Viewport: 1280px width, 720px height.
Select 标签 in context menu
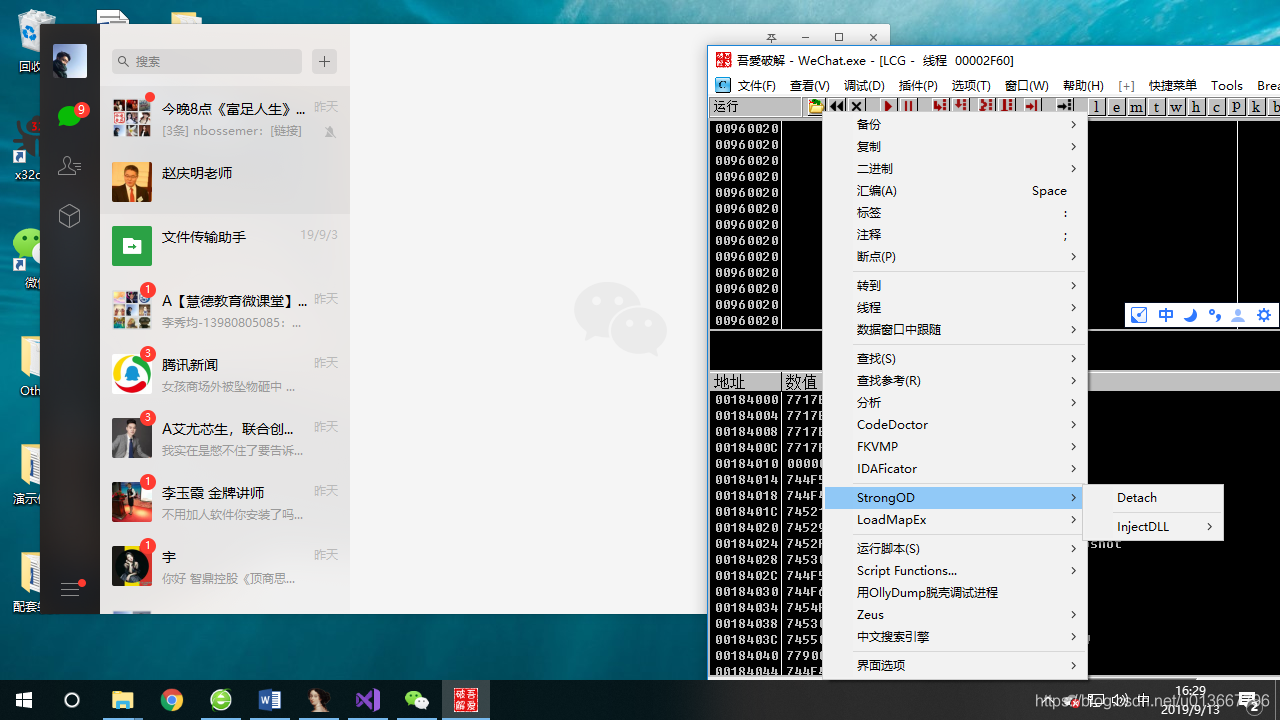tap(955, 213)
